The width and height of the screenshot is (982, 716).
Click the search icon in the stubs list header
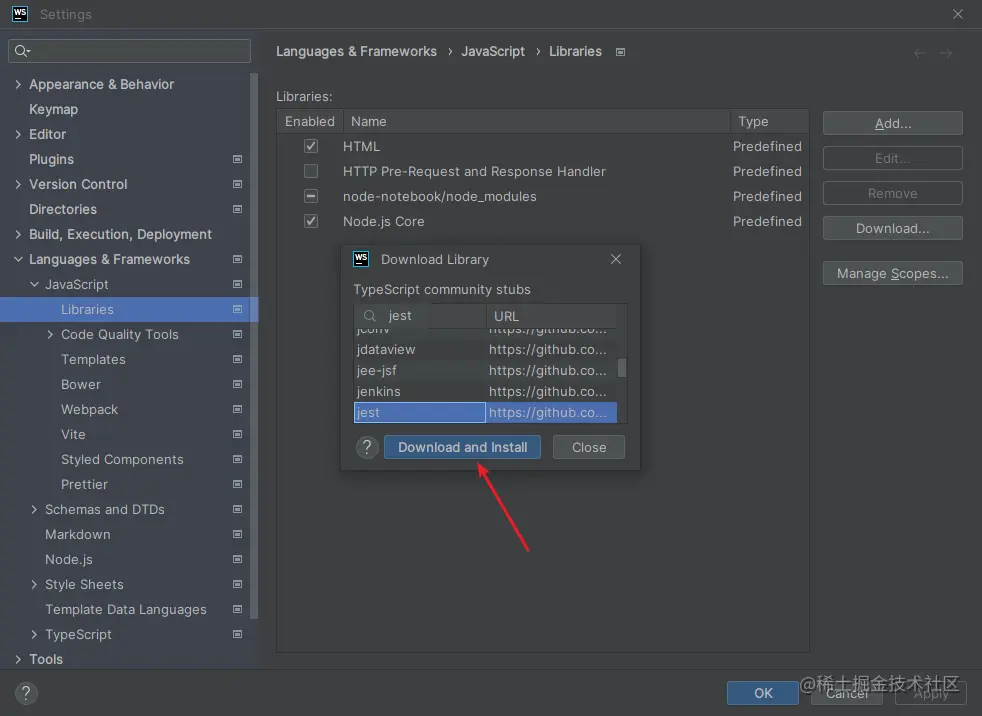[x=370, y=316]
